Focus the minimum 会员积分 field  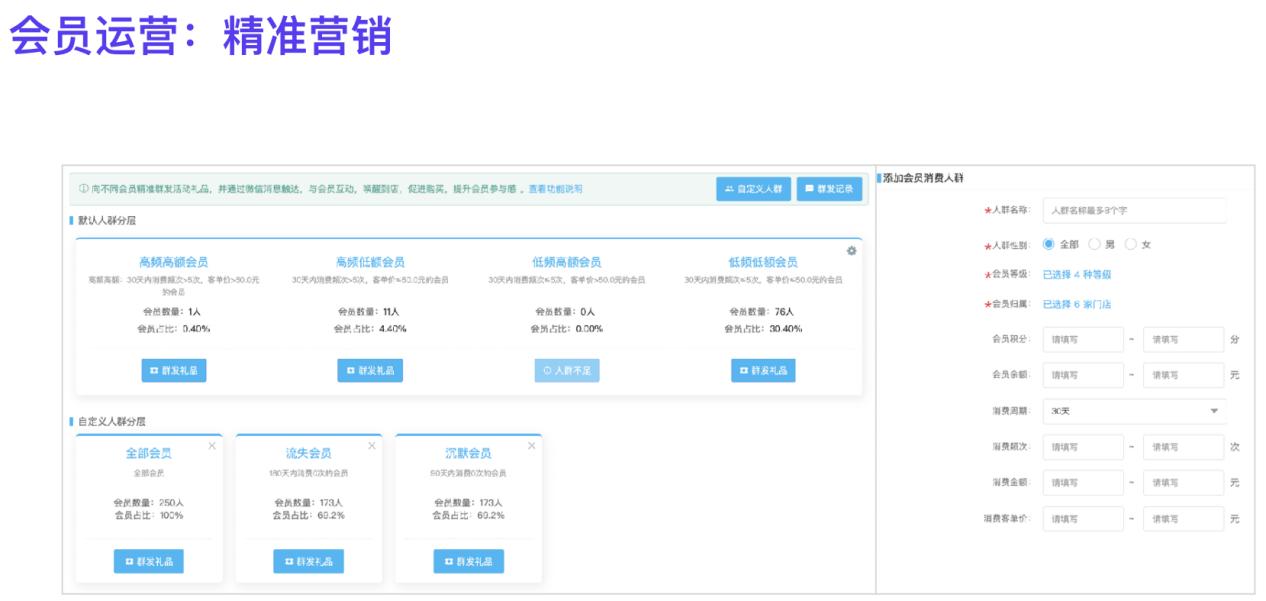click(1083, 339)
